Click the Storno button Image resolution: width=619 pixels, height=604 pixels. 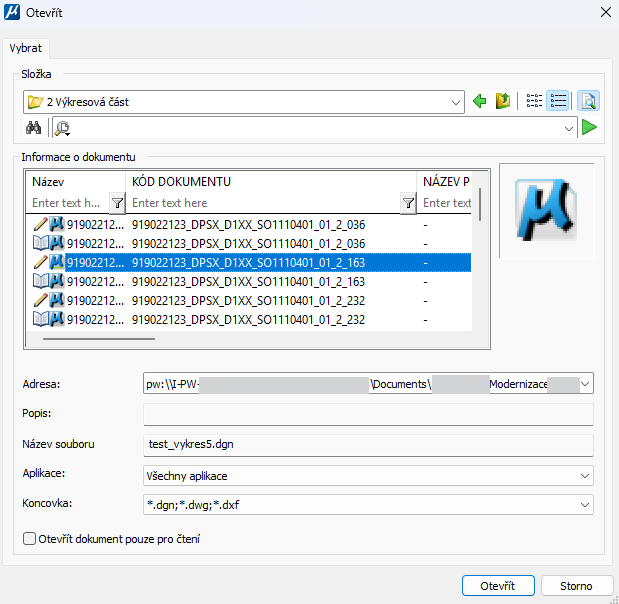(576, 586)
